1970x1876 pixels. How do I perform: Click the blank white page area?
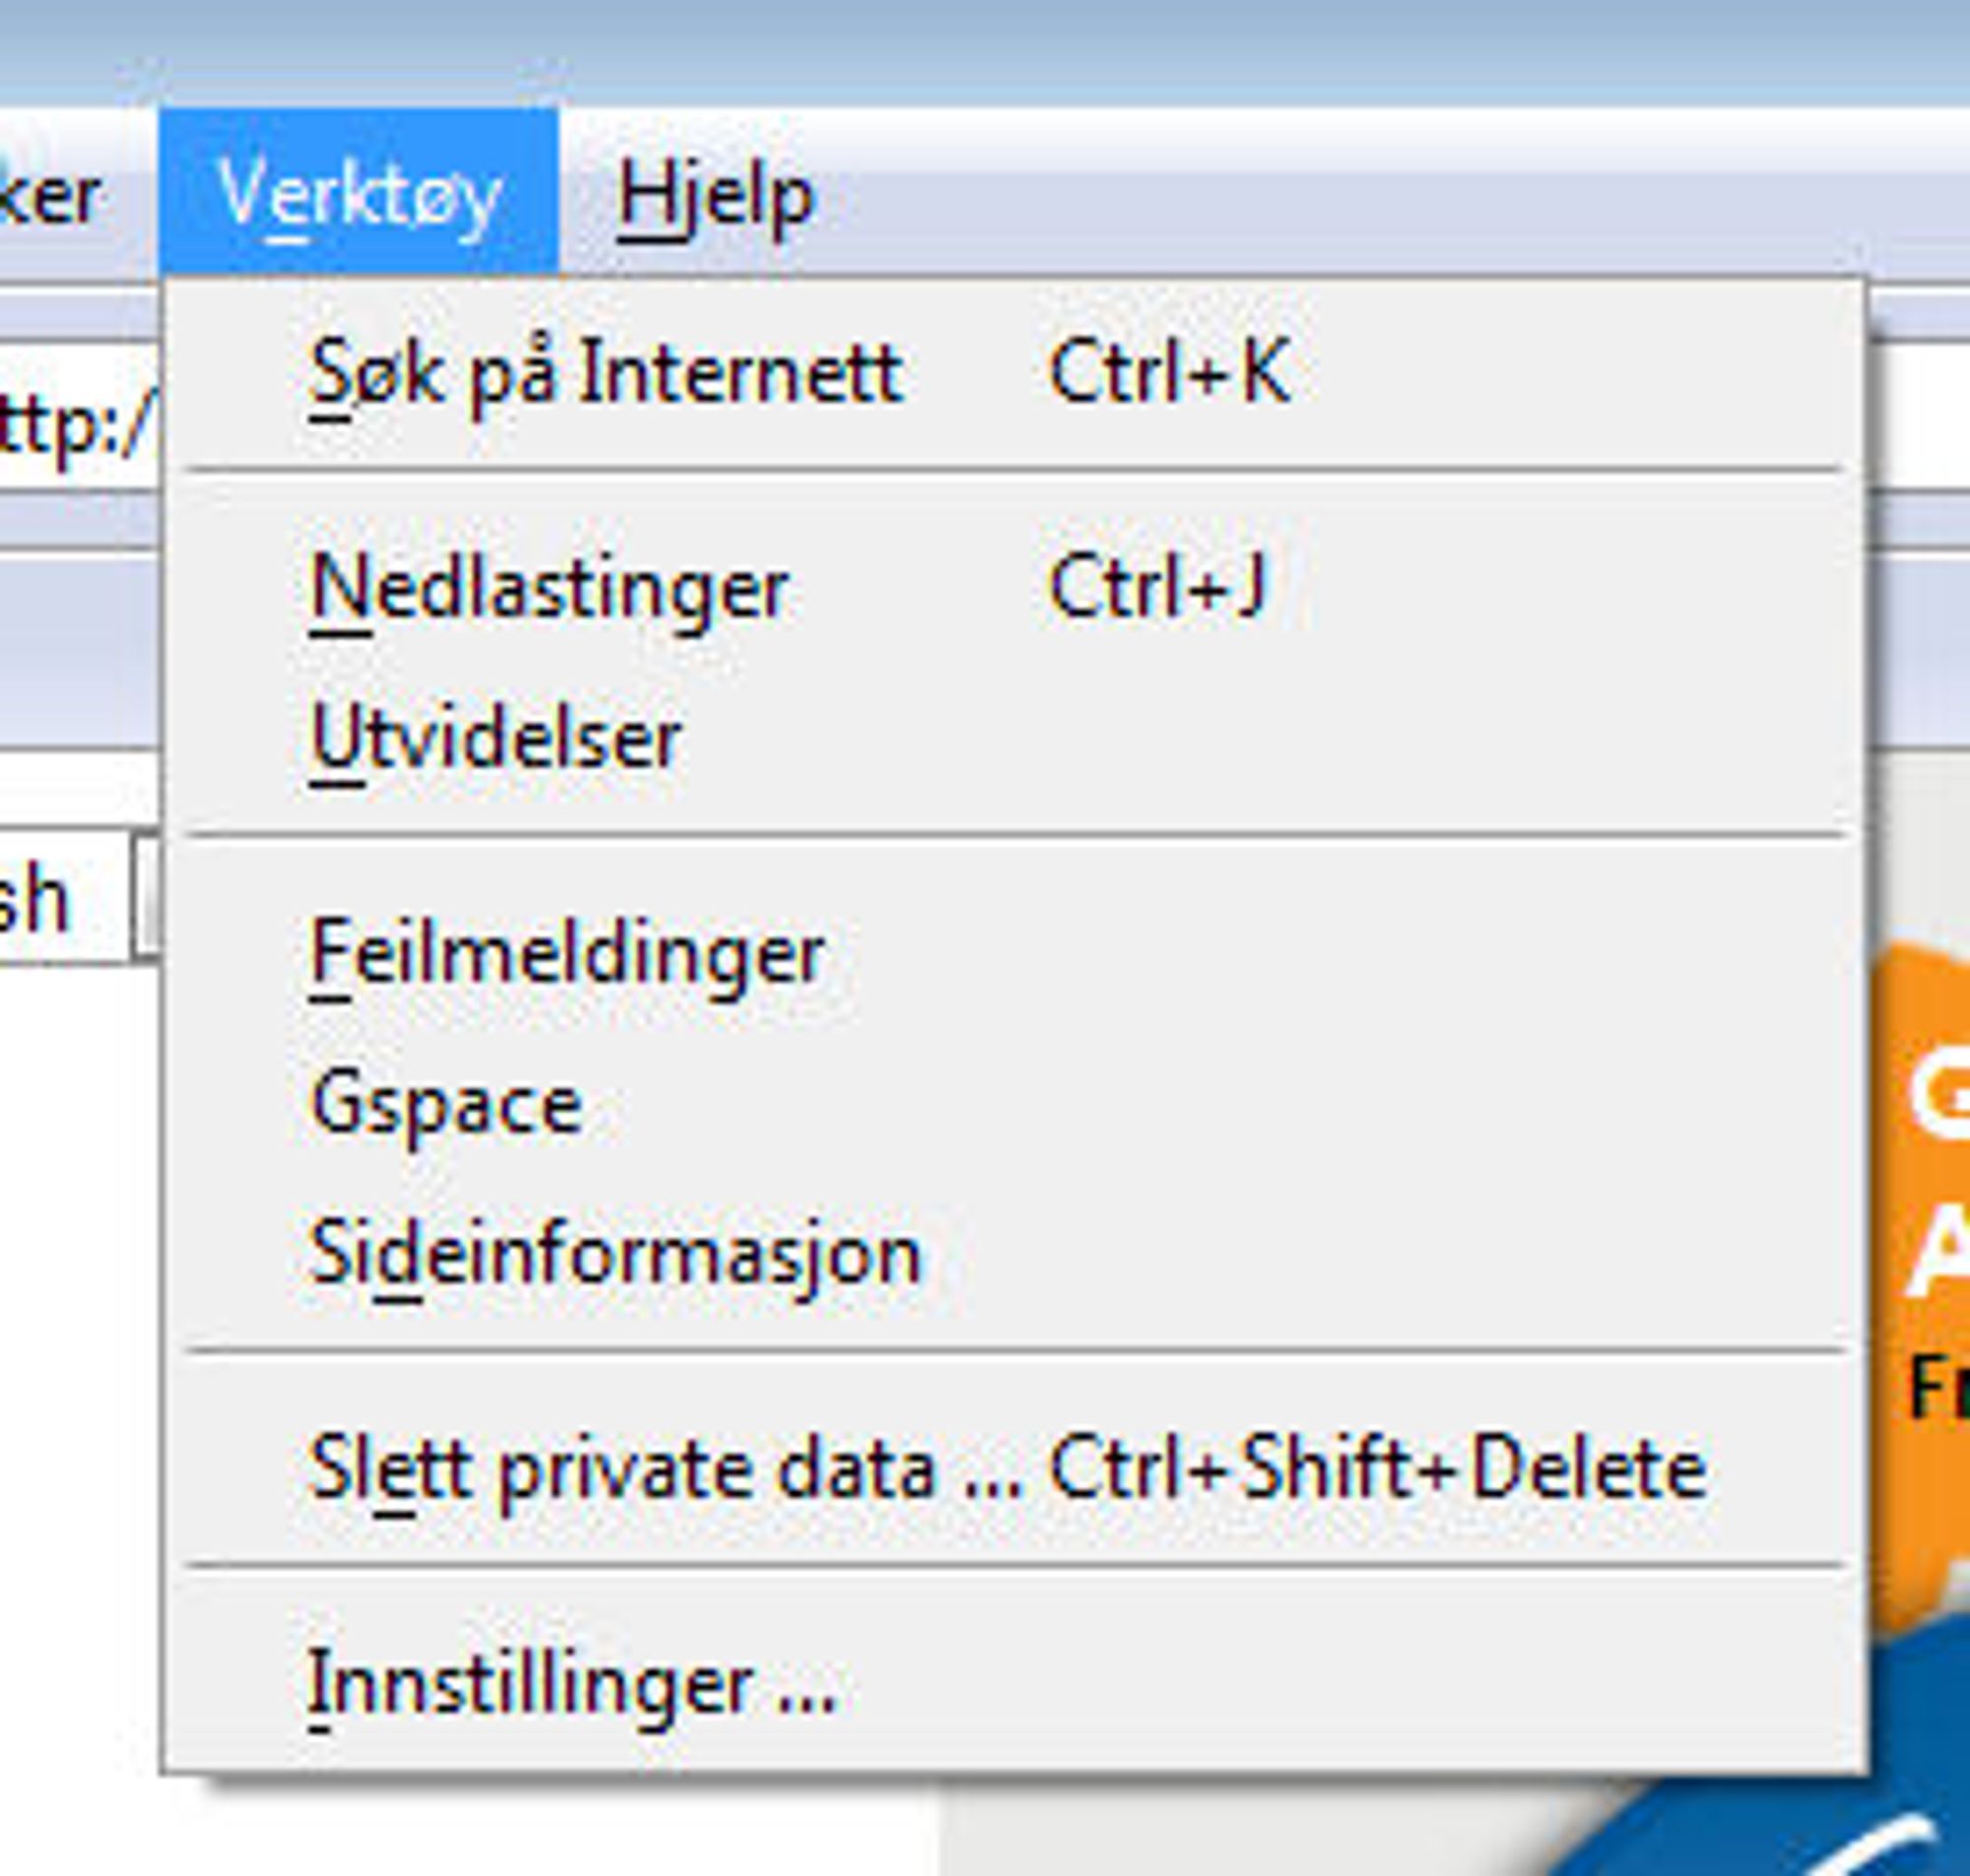[80, 1400]
